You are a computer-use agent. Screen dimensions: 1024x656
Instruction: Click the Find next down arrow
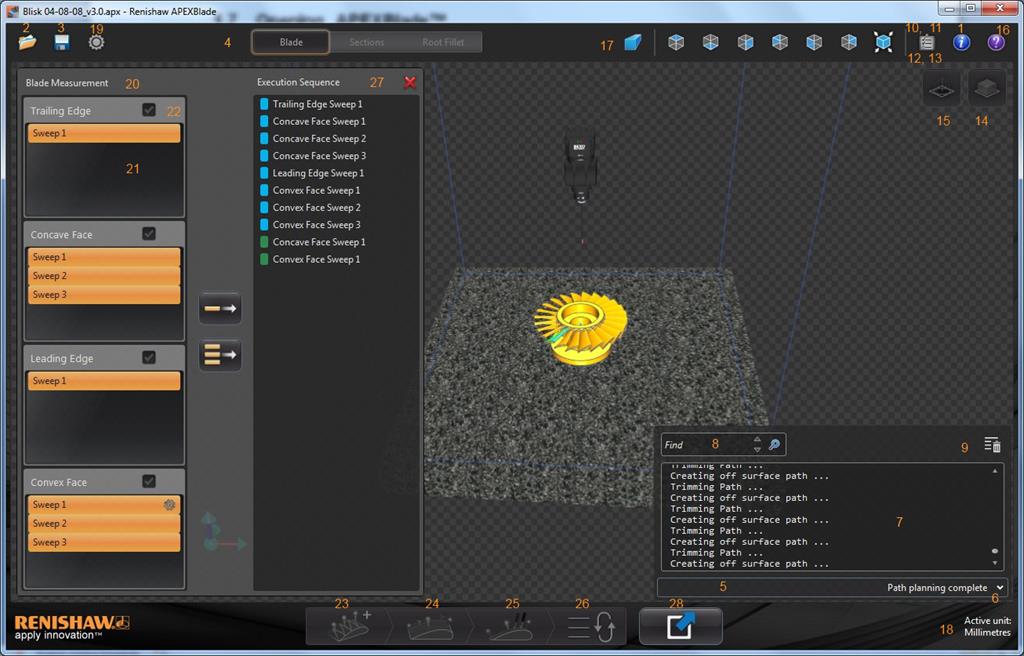757,450
